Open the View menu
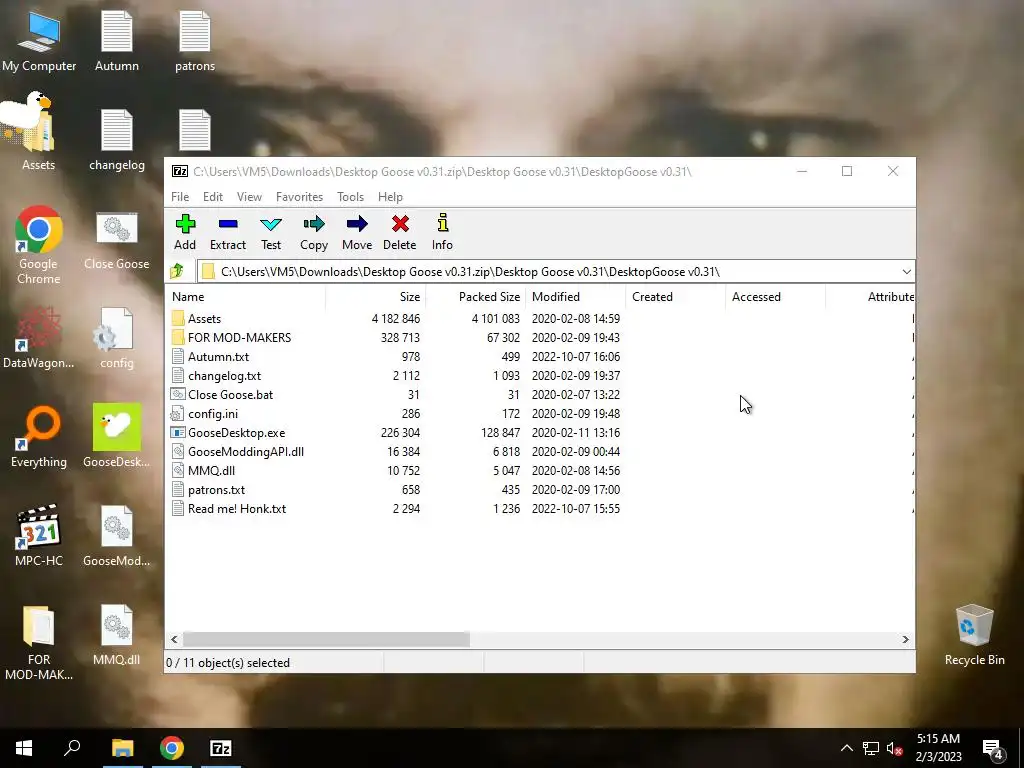1024x768 pixels. click(x=249, y=197)
